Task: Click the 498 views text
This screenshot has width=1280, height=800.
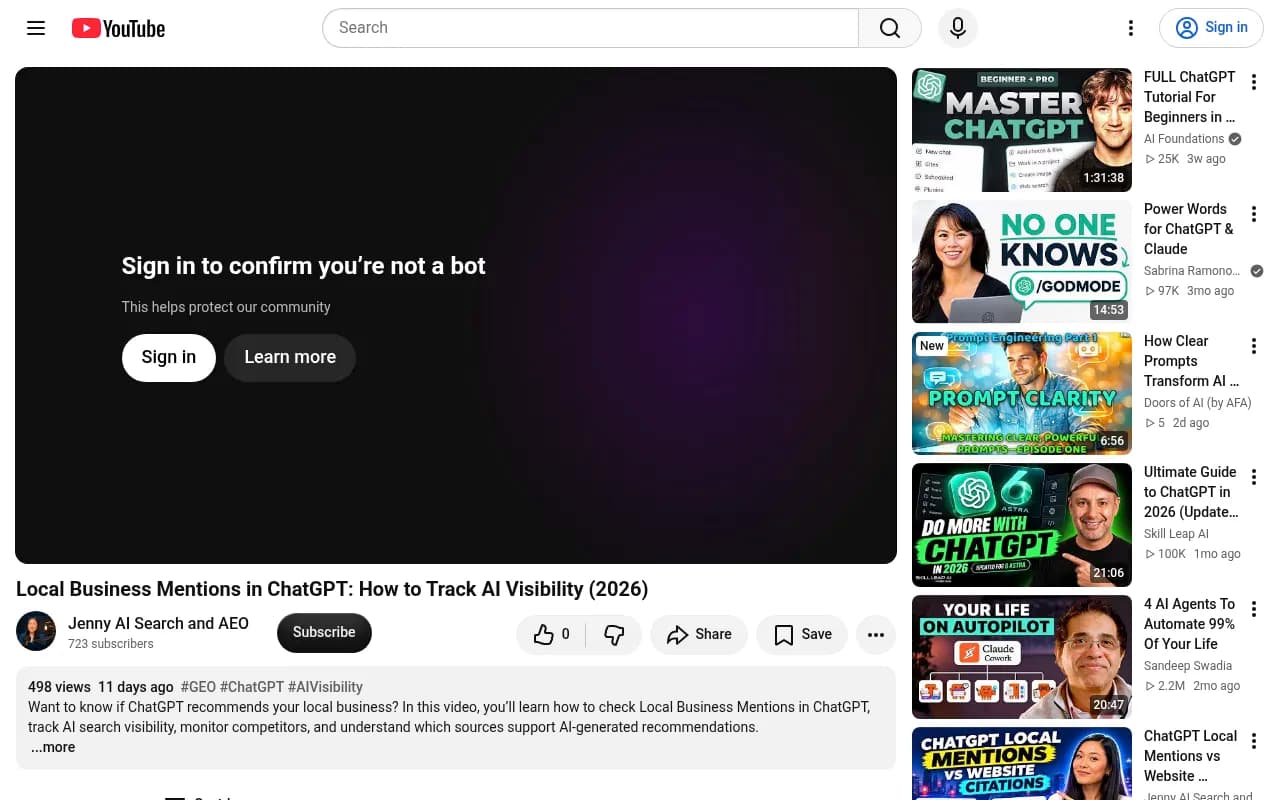Action: click(59, 687)
